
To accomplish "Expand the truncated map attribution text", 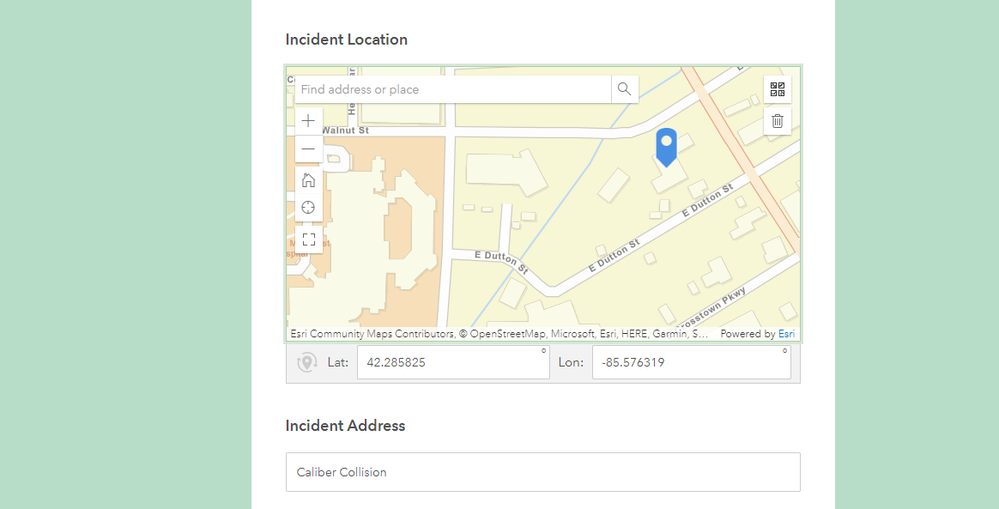I will [x=500, y=334].
